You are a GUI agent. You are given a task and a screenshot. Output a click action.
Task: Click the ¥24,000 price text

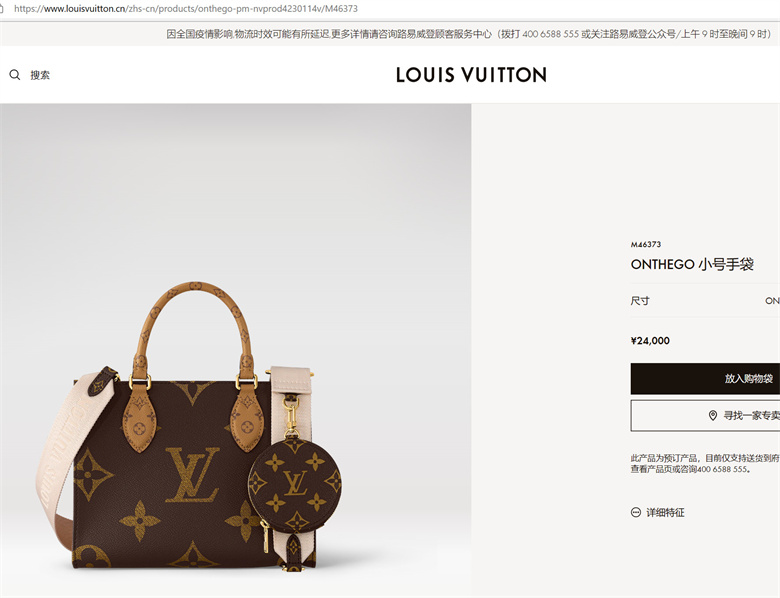pyautogui.click(x=650, y=341)
